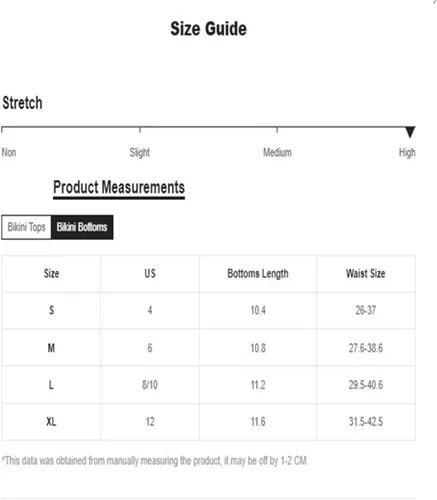Click the Medium tick on stretch scale
This screenshot has height=500, width=437.
point(277,130)
